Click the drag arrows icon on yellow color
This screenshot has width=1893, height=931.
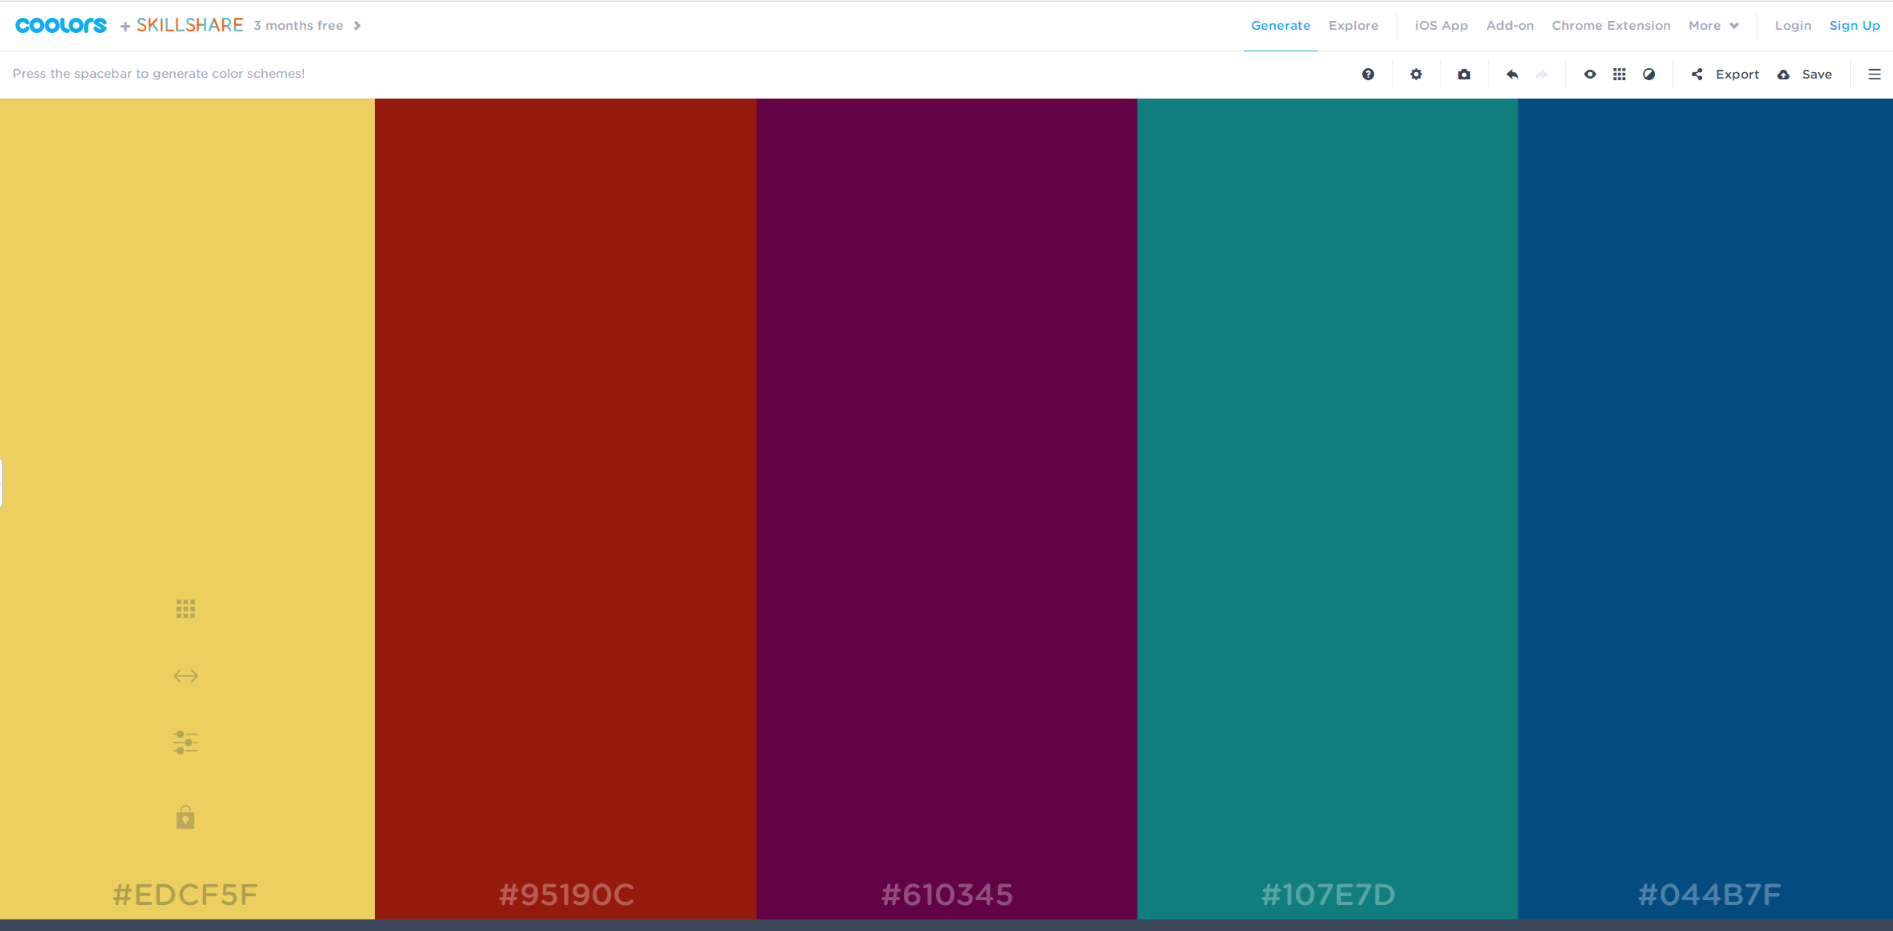[186, 676]
